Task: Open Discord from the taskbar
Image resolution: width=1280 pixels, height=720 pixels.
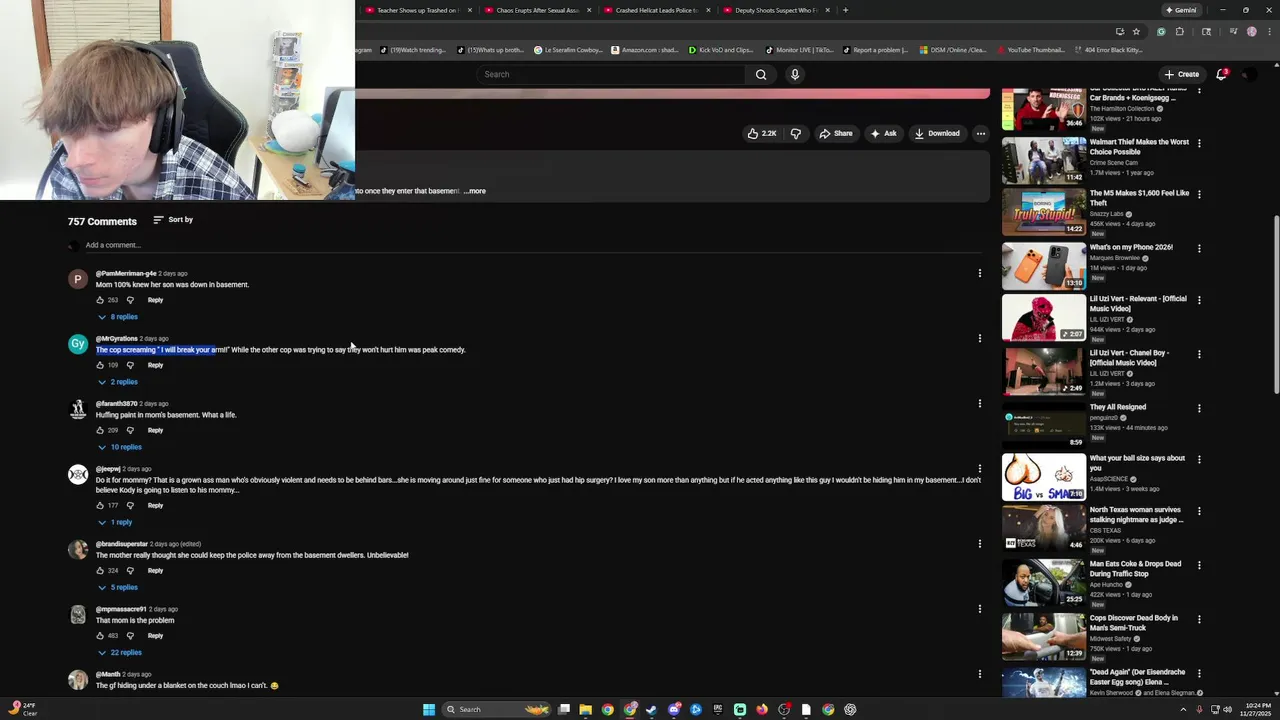Action: (x=675, y=709)
